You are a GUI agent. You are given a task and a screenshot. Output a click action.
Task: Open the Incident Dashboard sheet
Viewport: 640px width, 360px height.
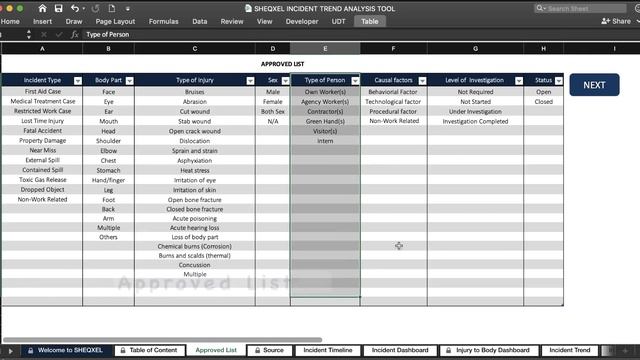pos(400,350)
